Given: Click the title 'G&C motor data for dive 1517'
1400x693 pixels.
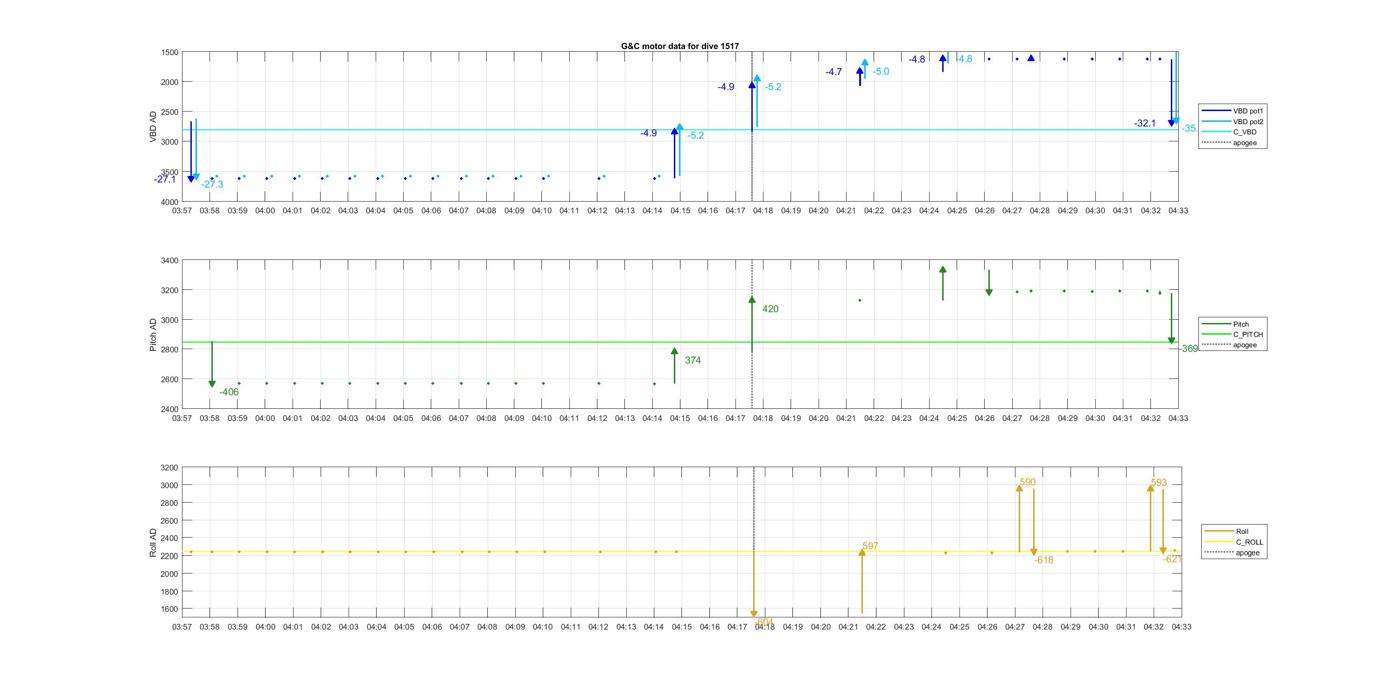Looking at the screenshot, I should tap(680, 46).
